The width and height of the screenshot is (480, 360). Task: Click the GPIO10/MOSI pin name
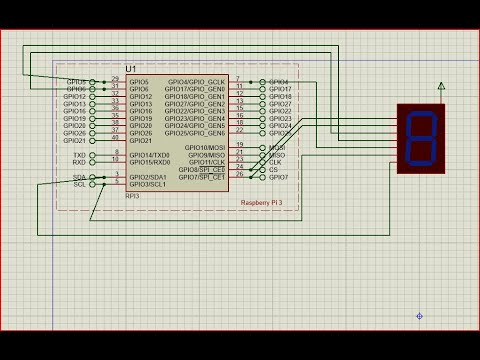tap(205, 148)
